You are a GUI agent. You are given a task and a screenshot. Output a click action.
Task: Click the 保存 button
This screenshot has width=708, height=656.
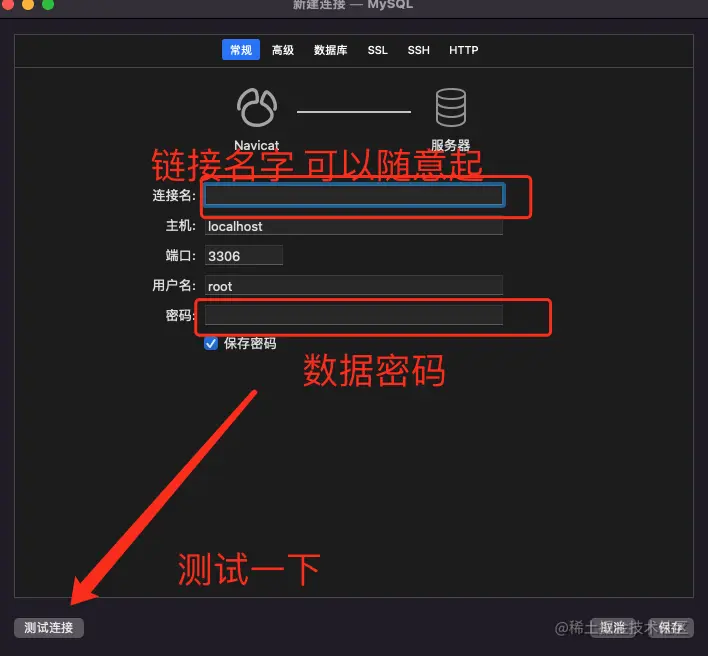pyautogui.click(x=671, y=628)
